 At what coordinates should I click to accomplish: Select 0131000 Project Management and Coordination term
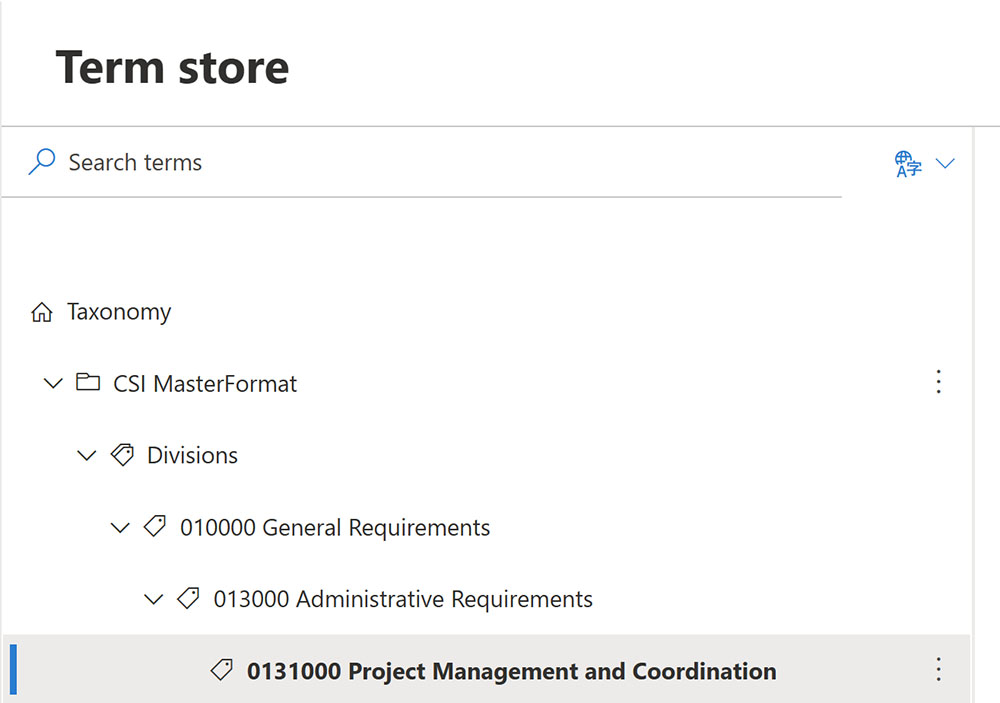511,671
